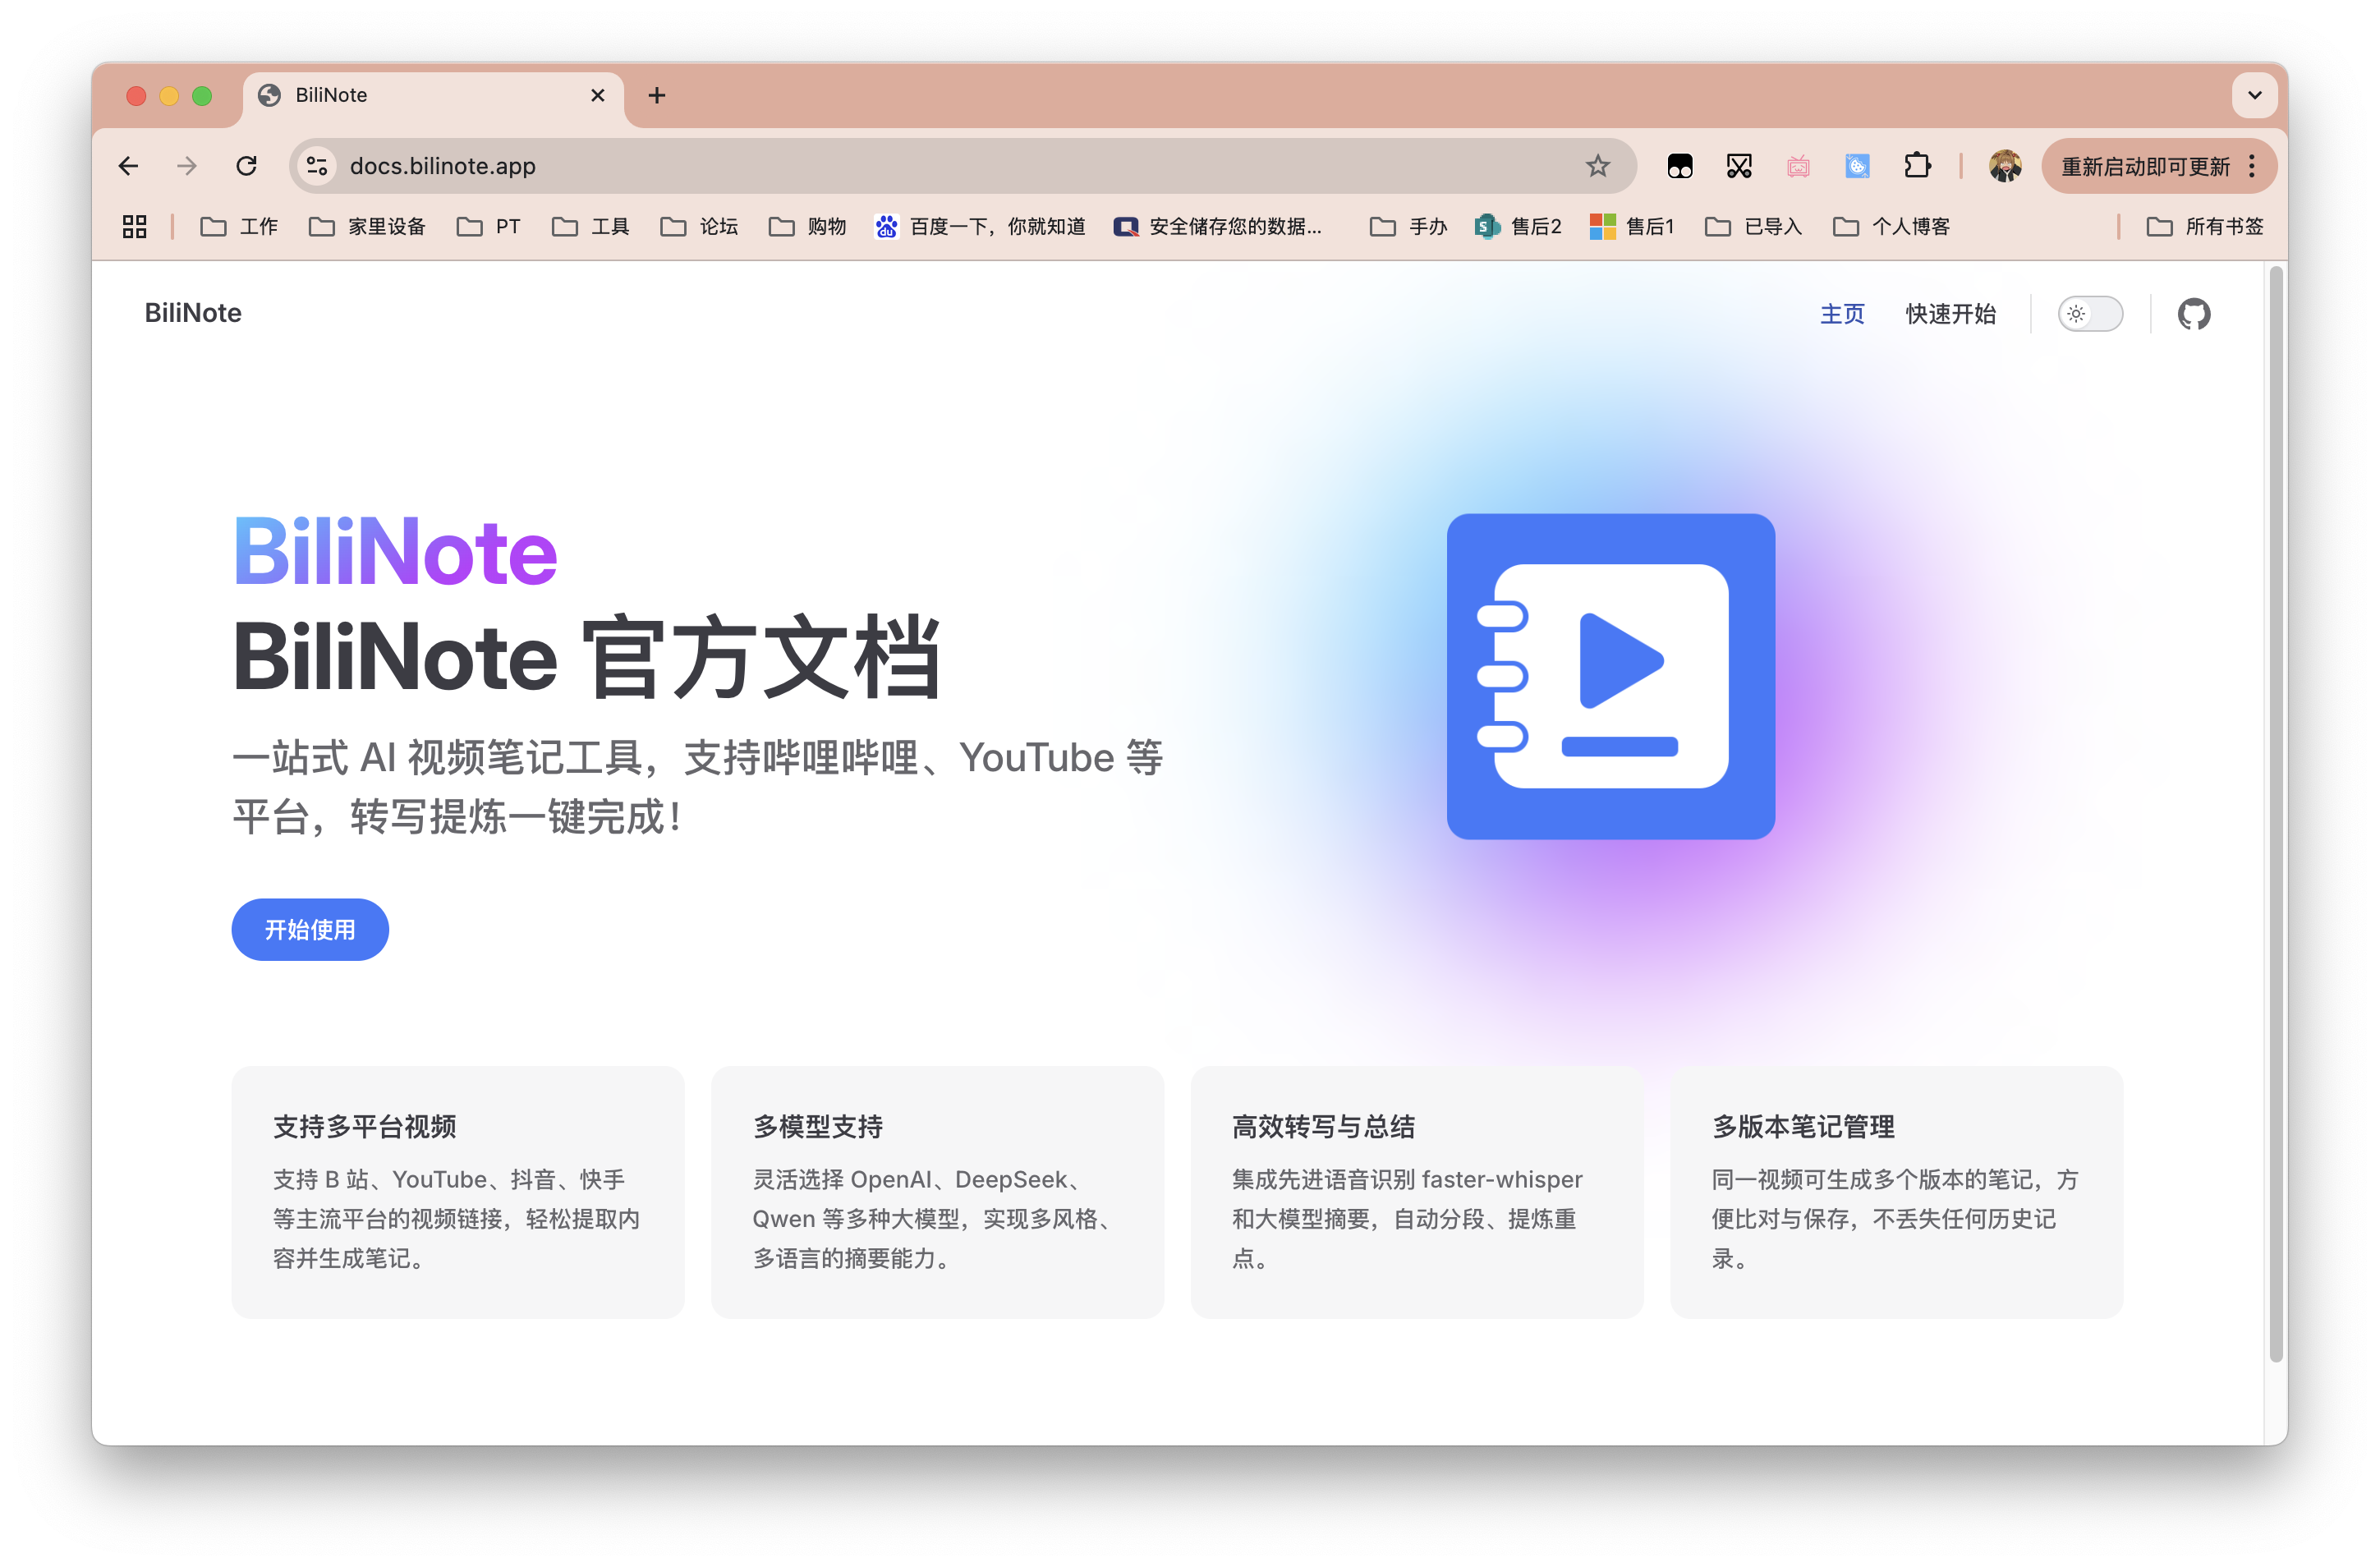Click the 开始使用 button
This screenshot has height=1567, width=2380.
click(x=310, y=929)
